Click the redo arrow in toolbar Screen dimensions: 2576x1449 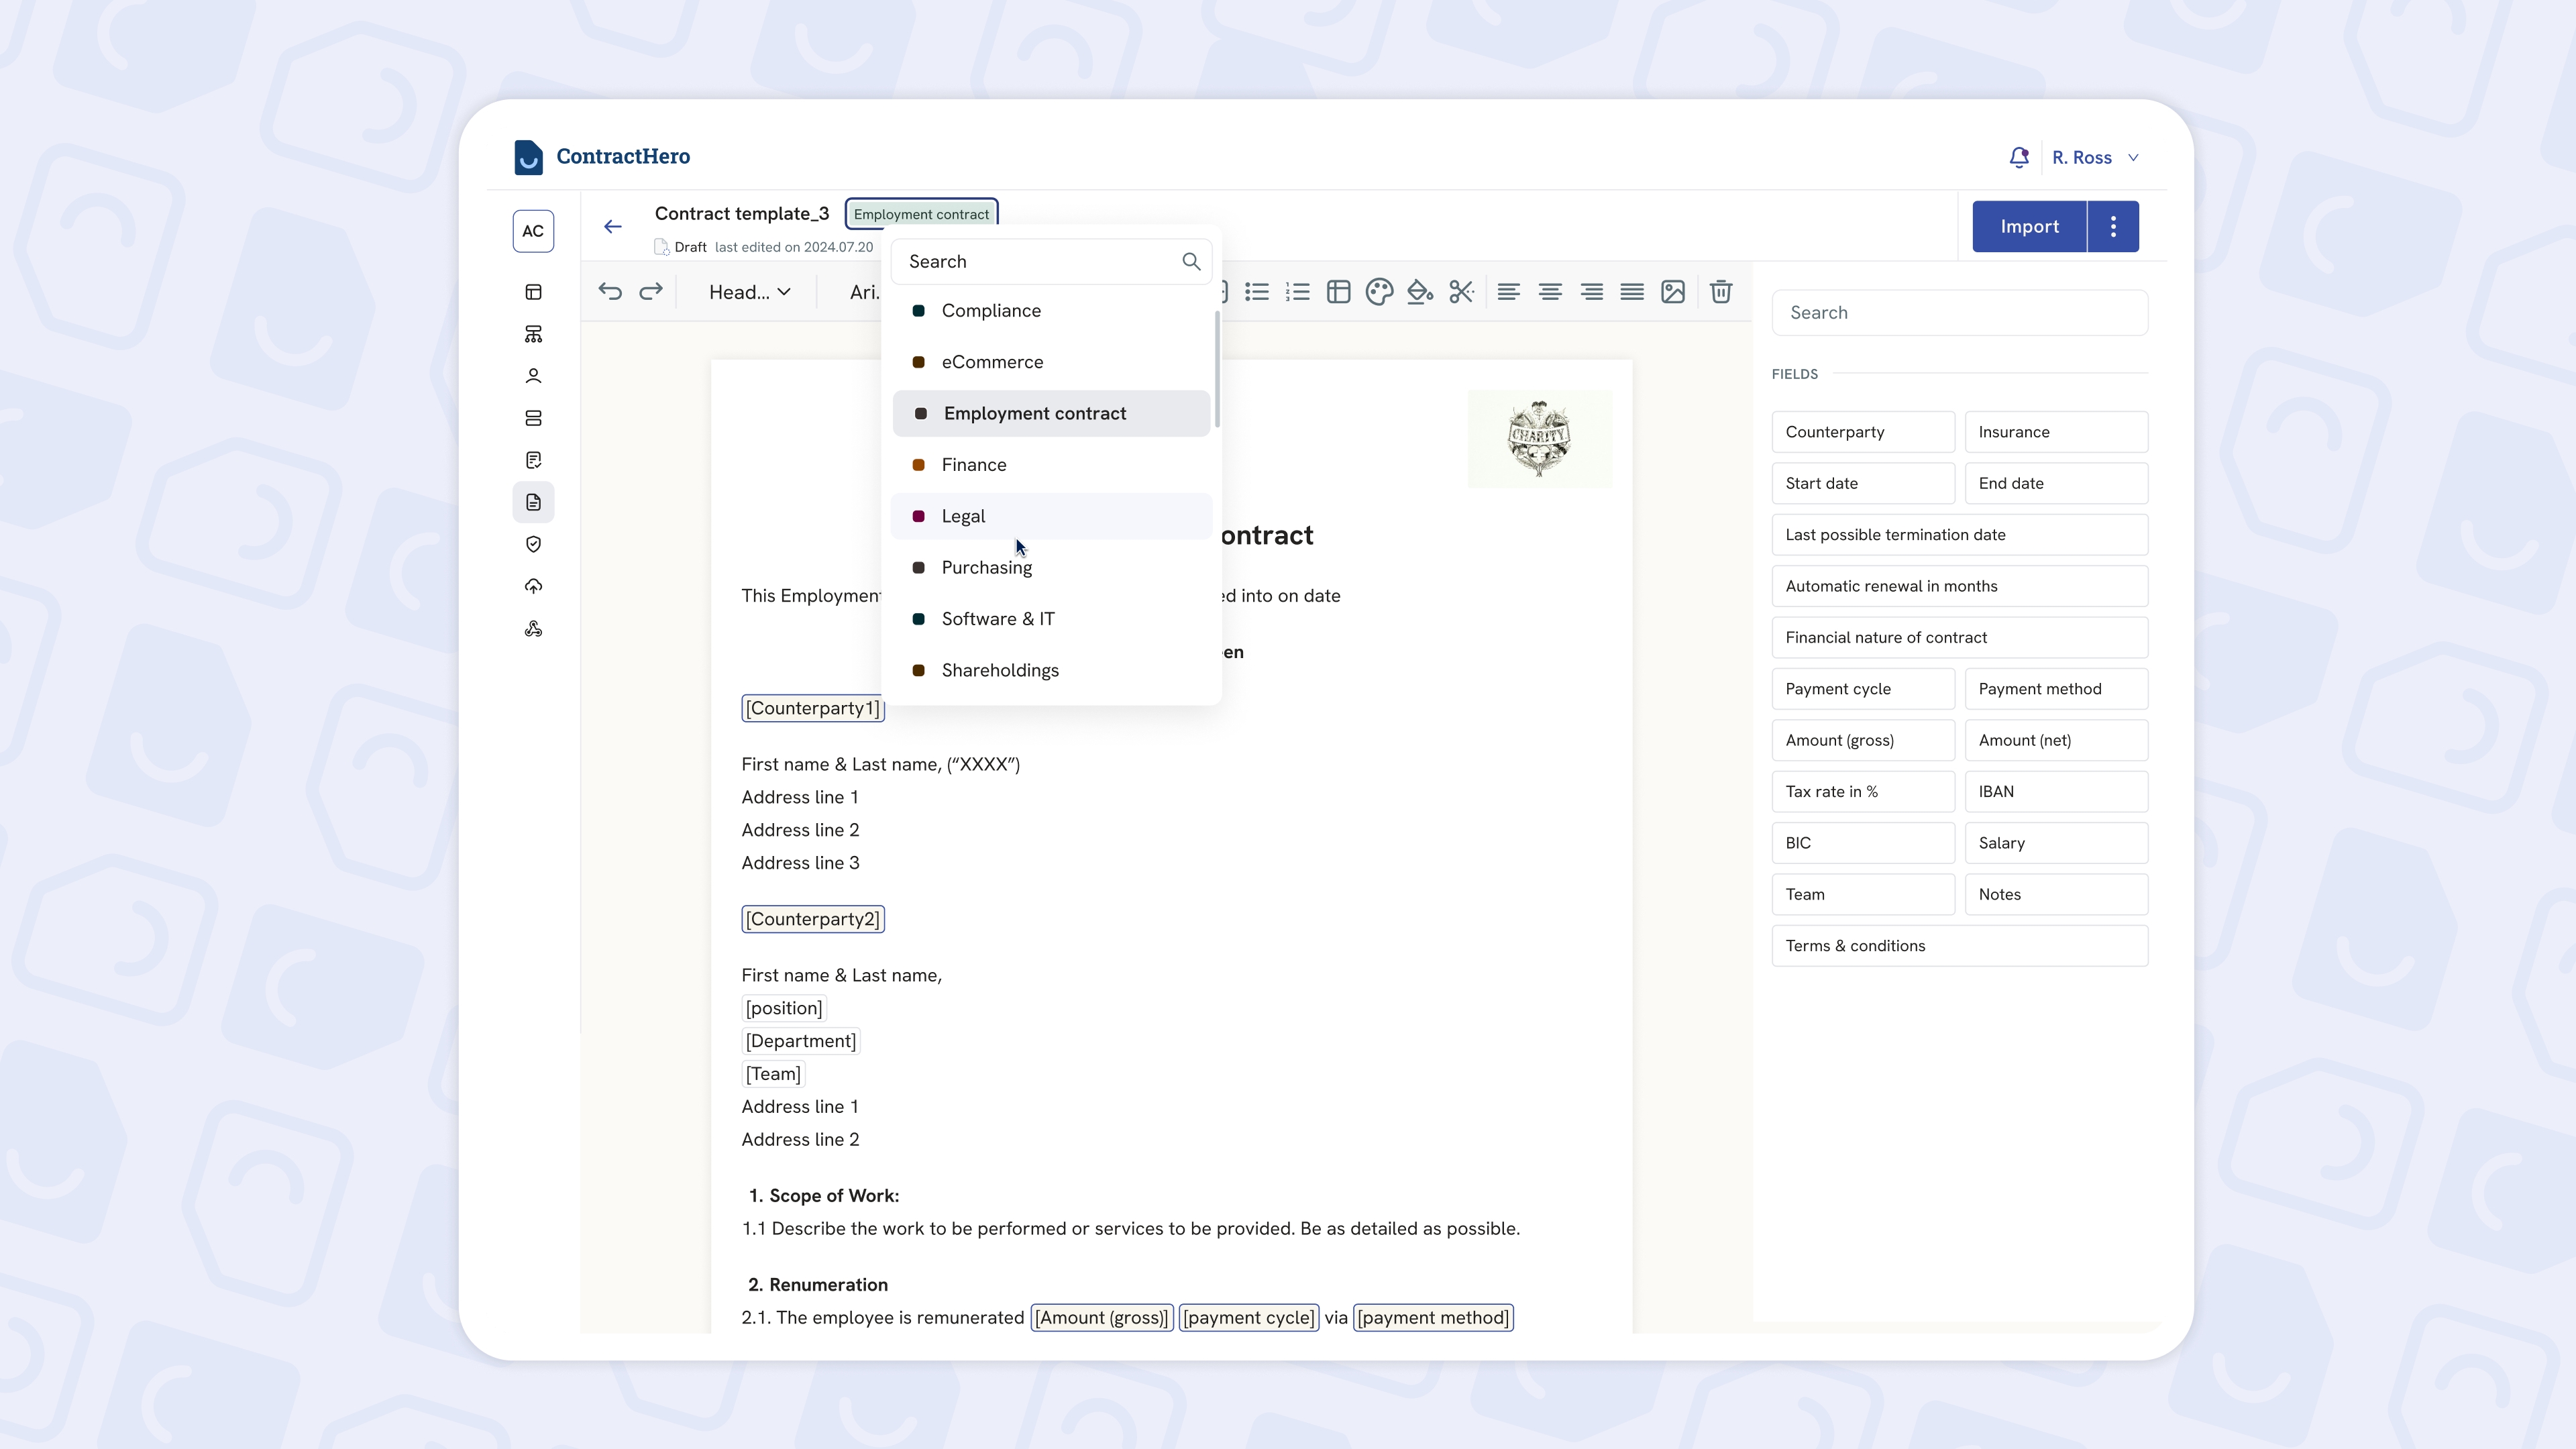point(651,292)
